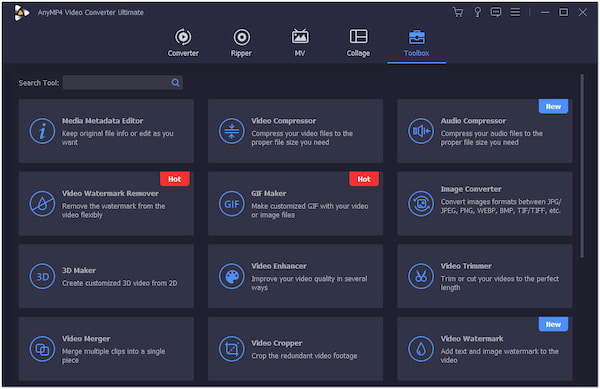Viewport: 600px width, 389px height.
Task: Open the Video Trimmer title
Action: pyautogui.click(x=466, y=266)
